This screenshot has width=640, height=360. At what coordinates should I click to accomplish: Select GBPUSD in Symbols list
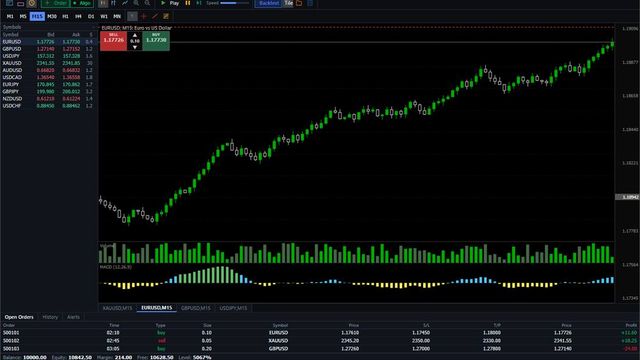point(49,49)
